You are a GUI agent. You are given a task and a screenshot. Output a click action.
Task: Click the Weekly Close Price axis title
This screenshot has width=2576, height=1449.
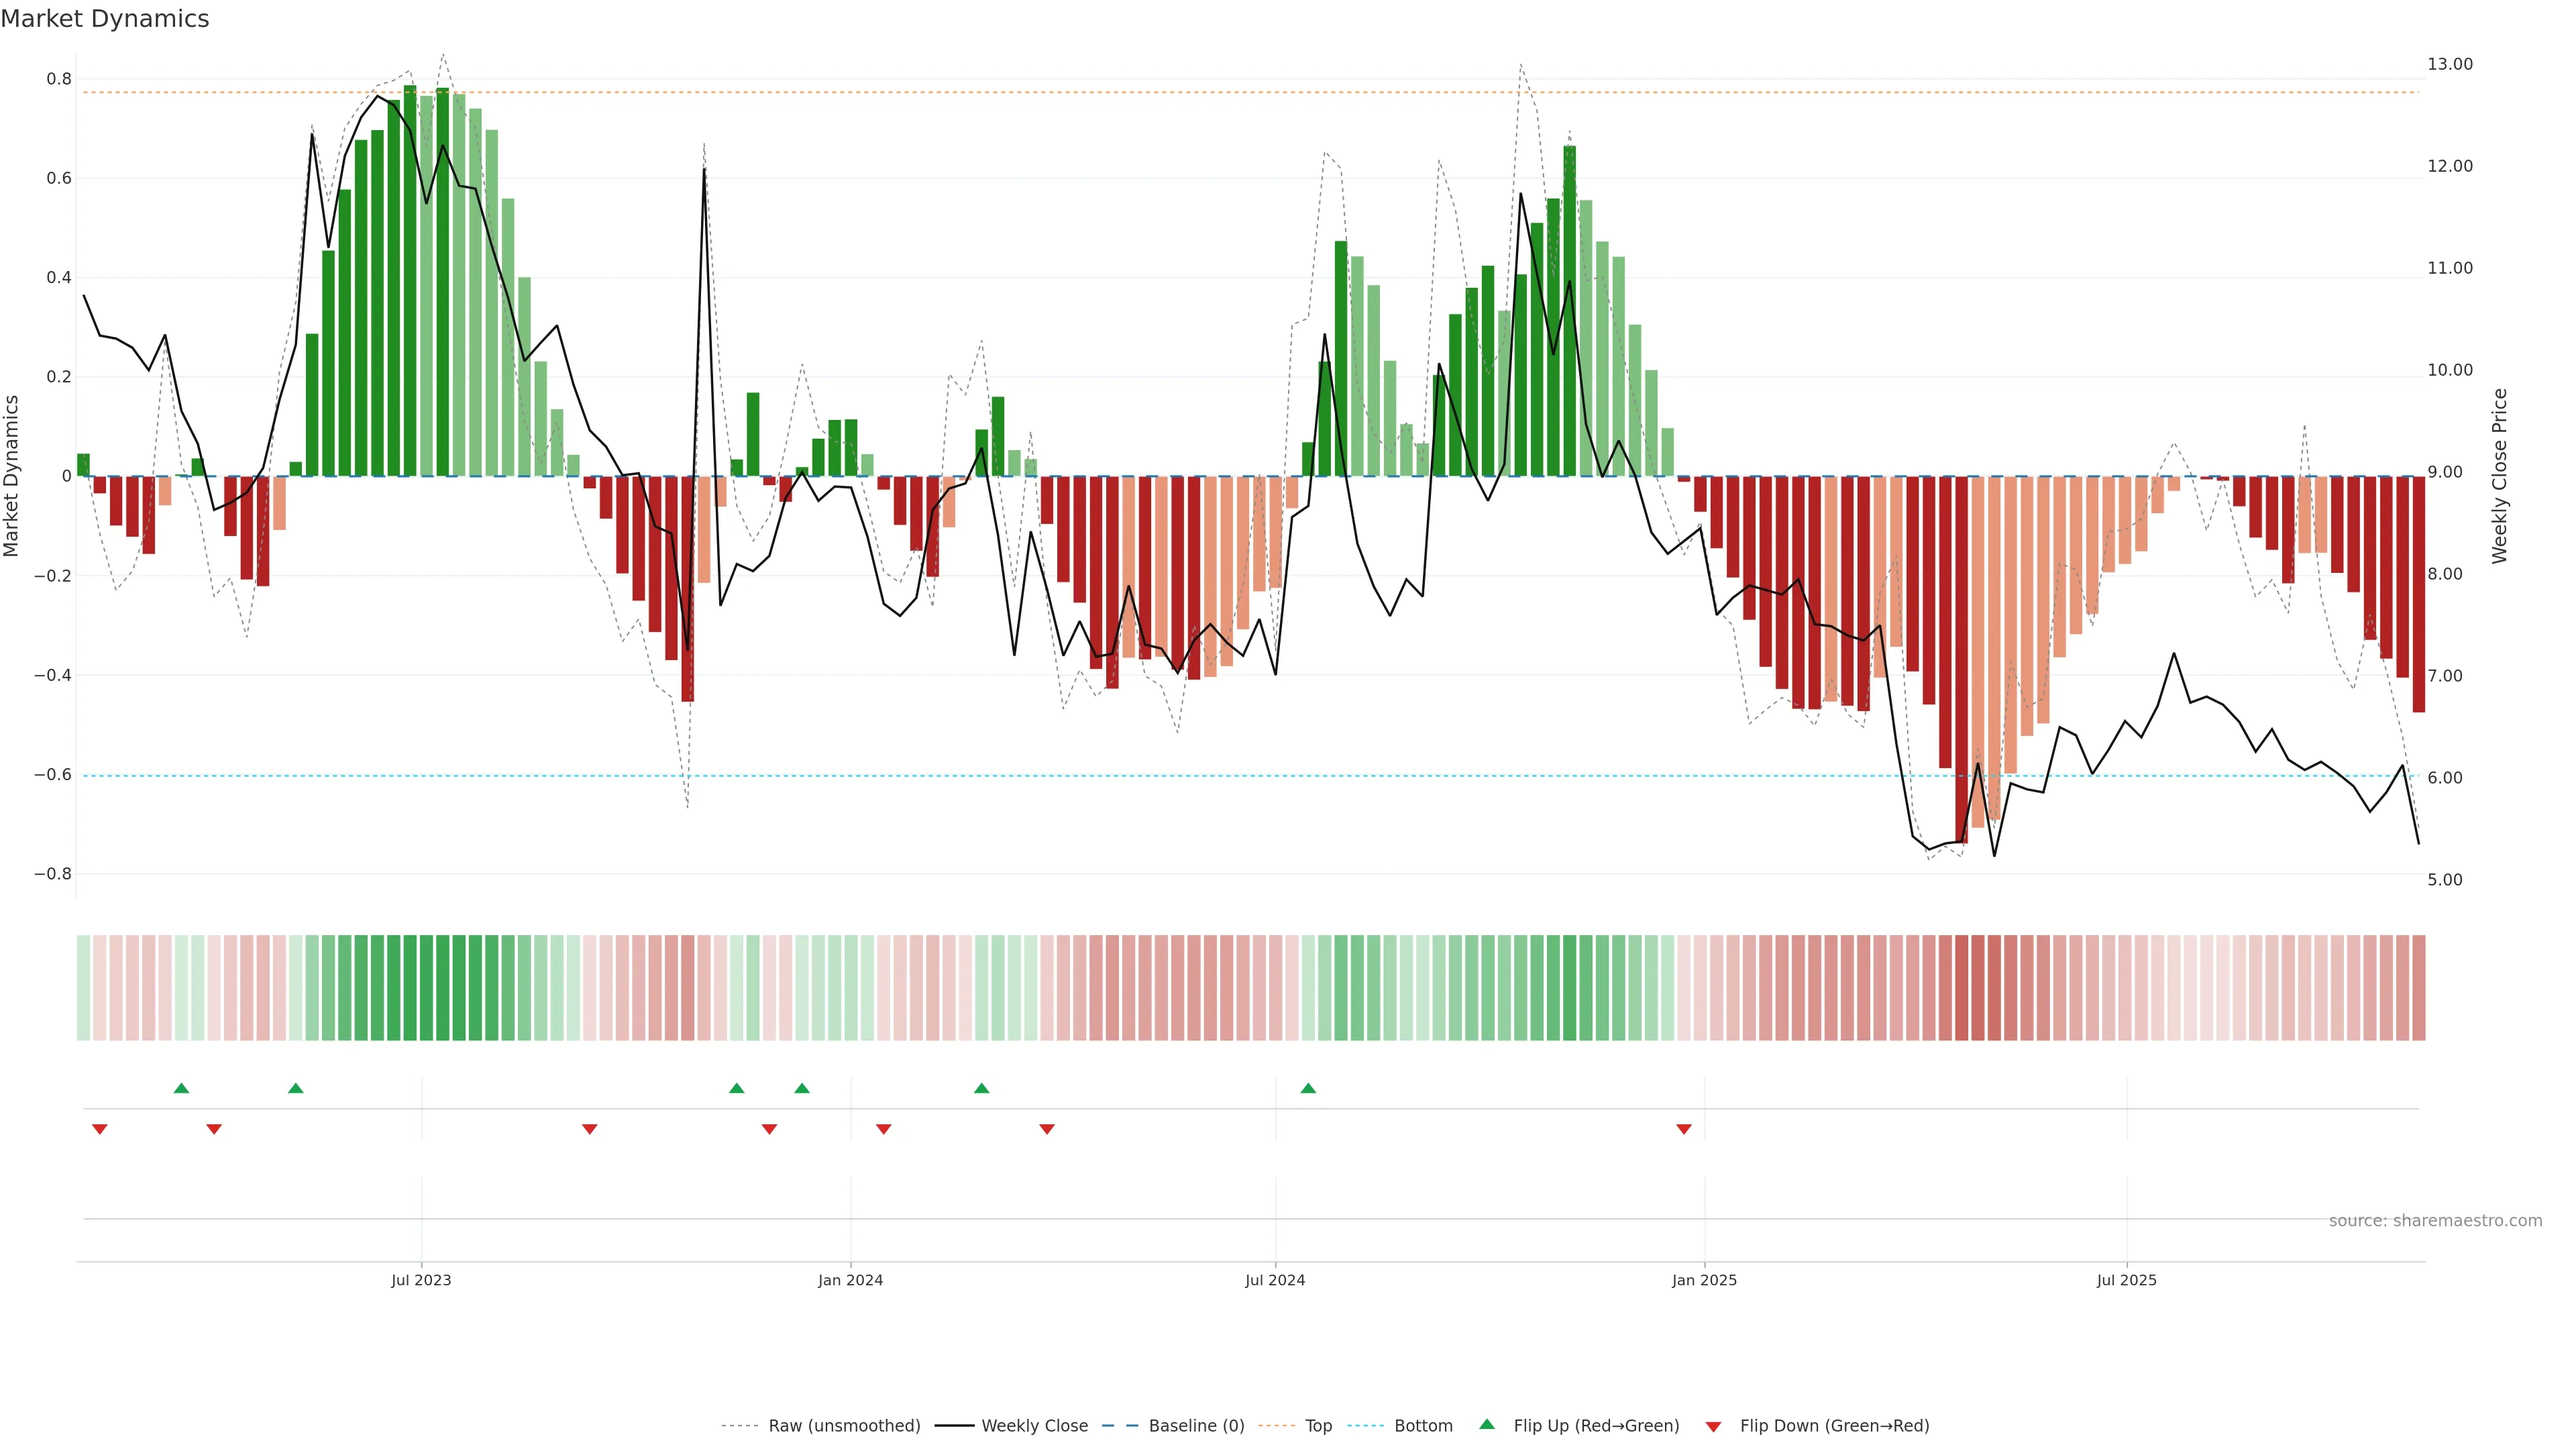point(2499,476)
